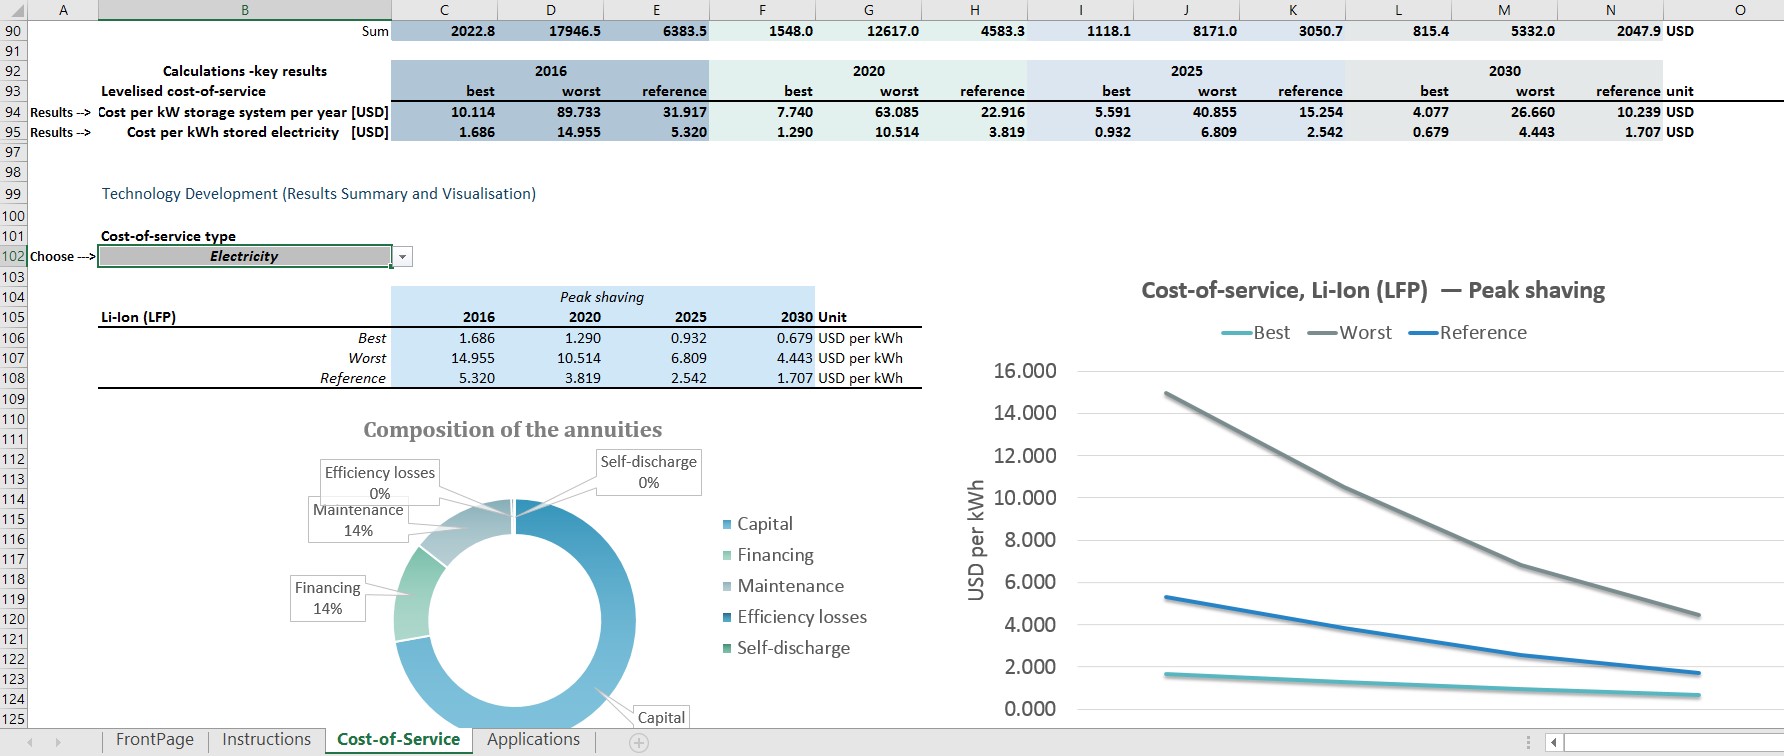Select row 94 header

[13, 112]
